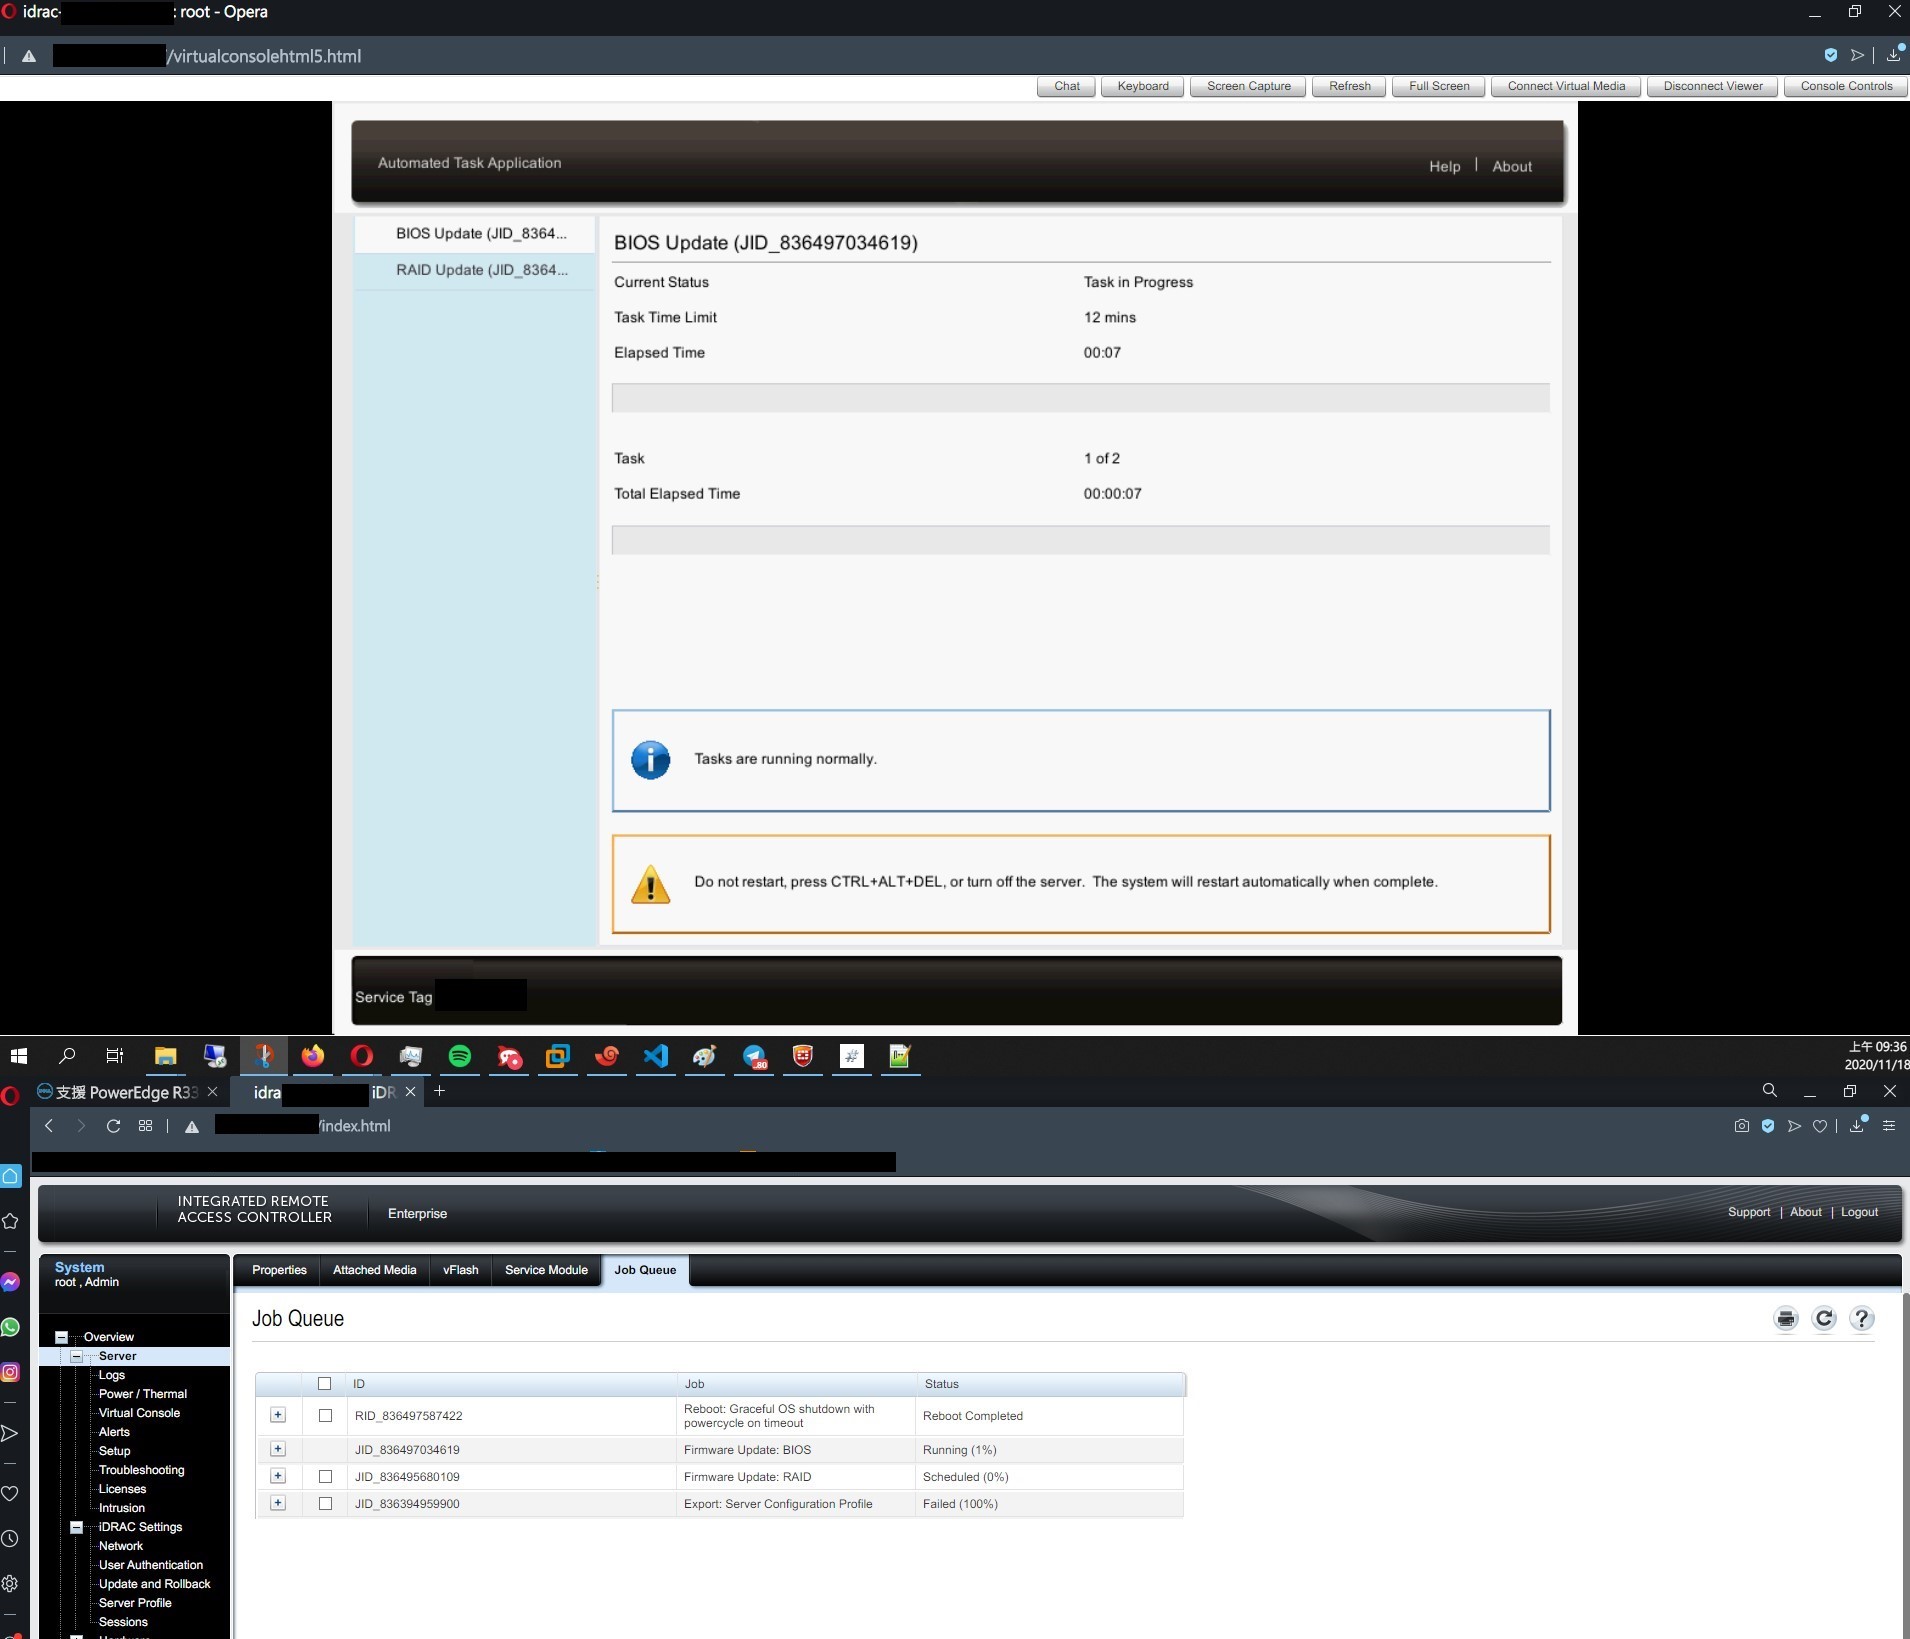1910x1639 pixels.
Task: Check the box for JID_836394959900 export job
Action: (325, 1504)
